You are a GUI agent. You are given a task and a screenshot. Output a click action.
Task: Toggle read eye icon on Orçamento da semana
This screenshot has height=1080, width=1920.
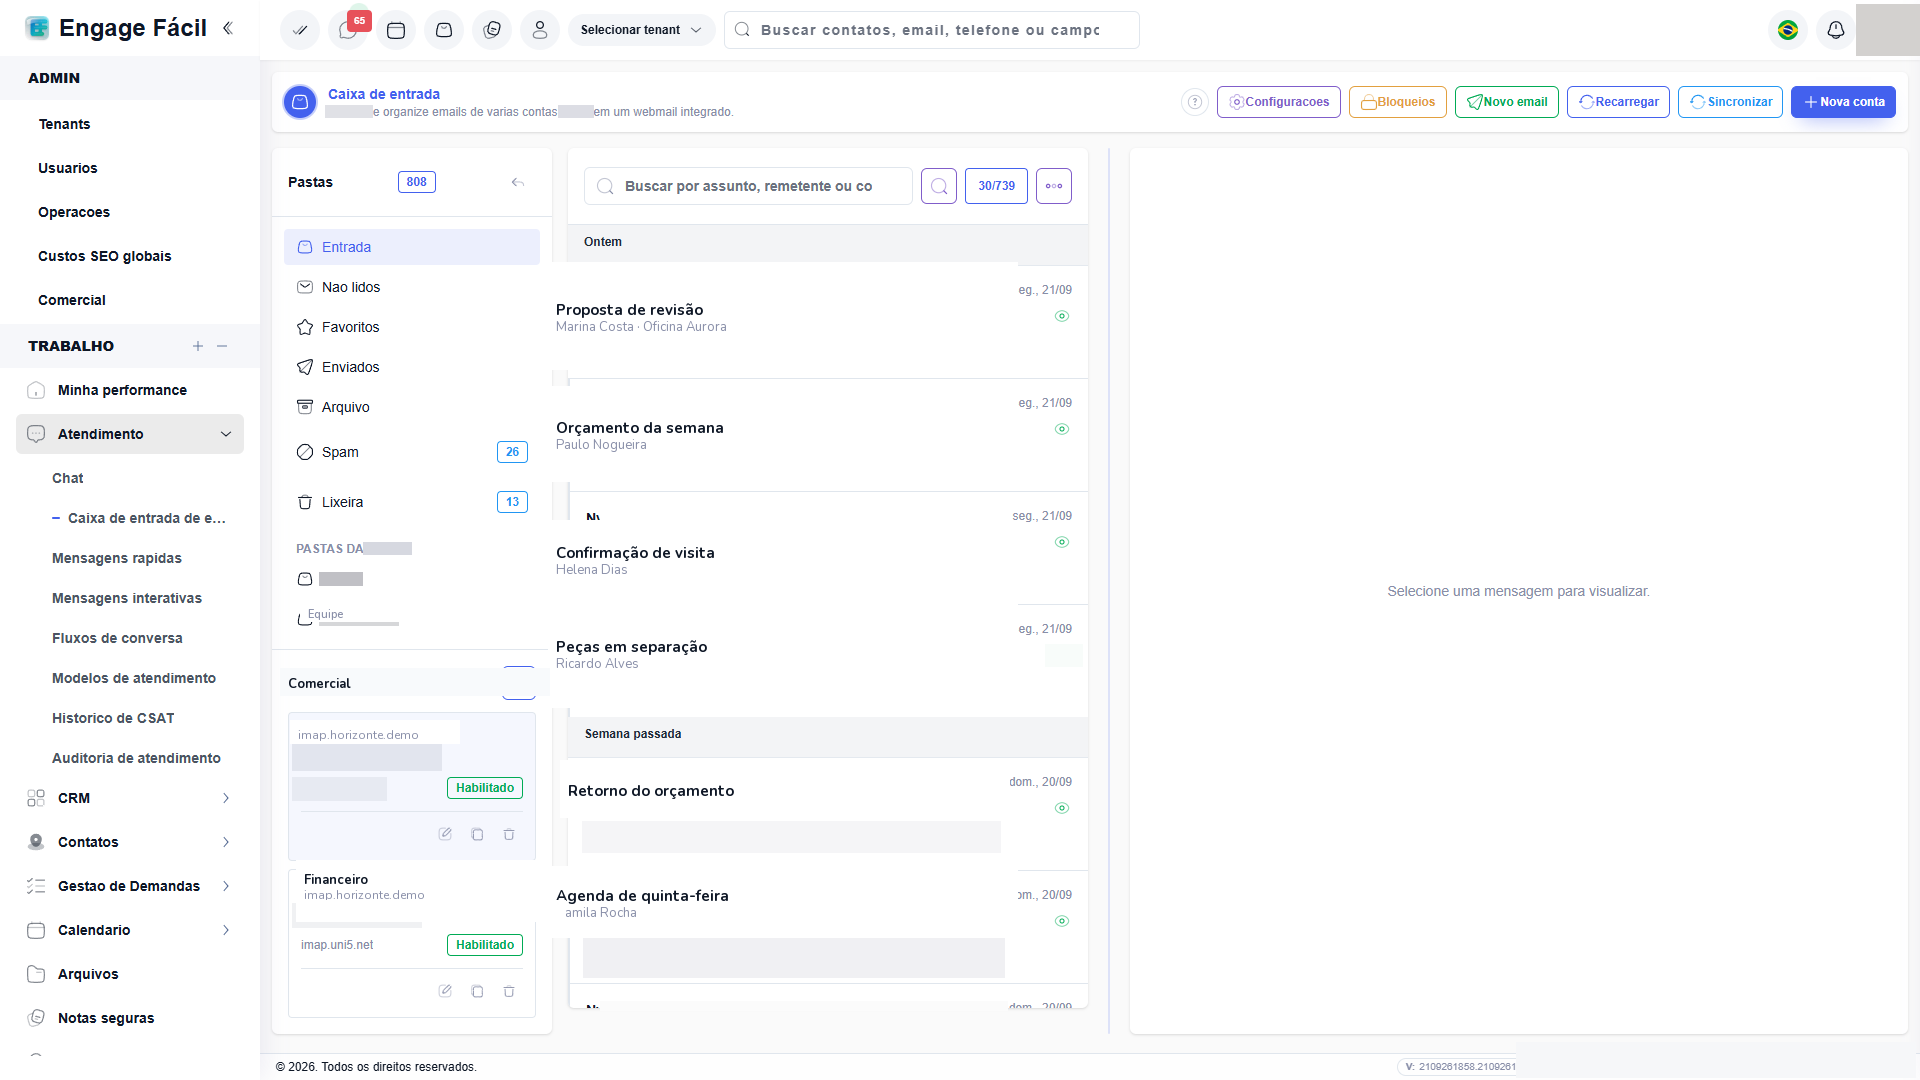pyautogui.click(x=1062, y=429)
